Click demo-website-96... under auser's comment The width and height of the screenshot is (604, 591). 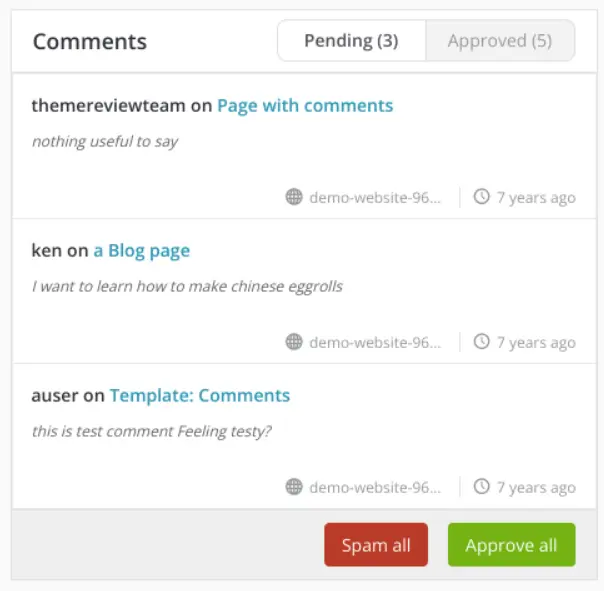pyautogui.click(x=375, y=487)
